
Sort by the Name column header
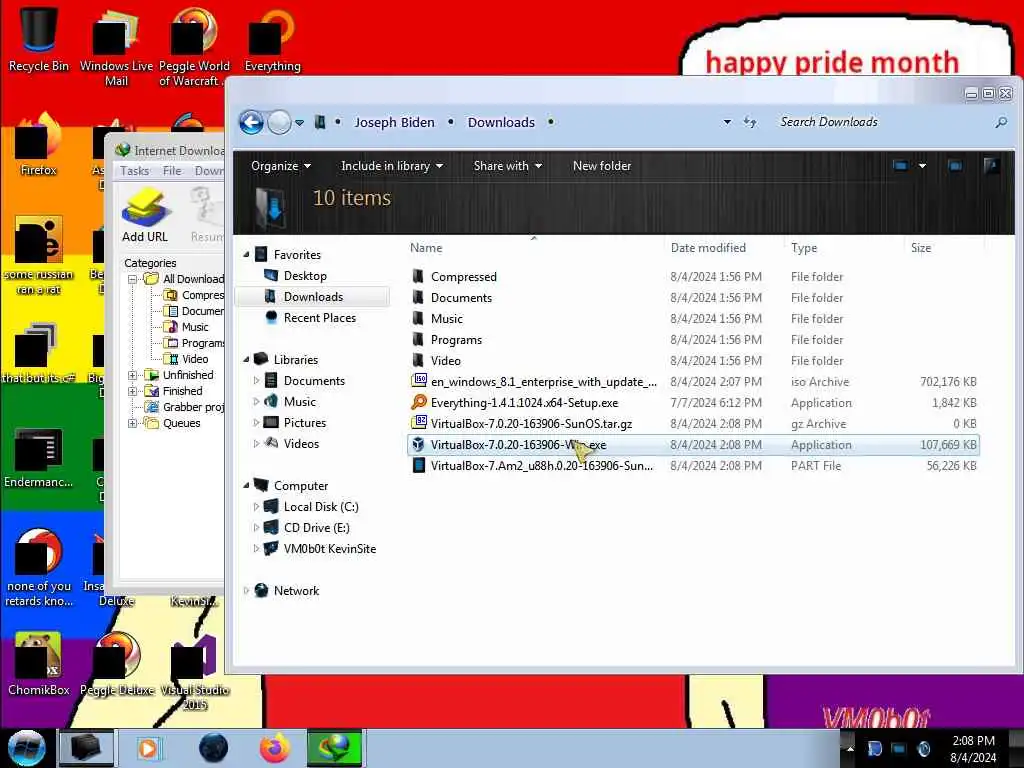pyautogui.click(x=426, y=248)
